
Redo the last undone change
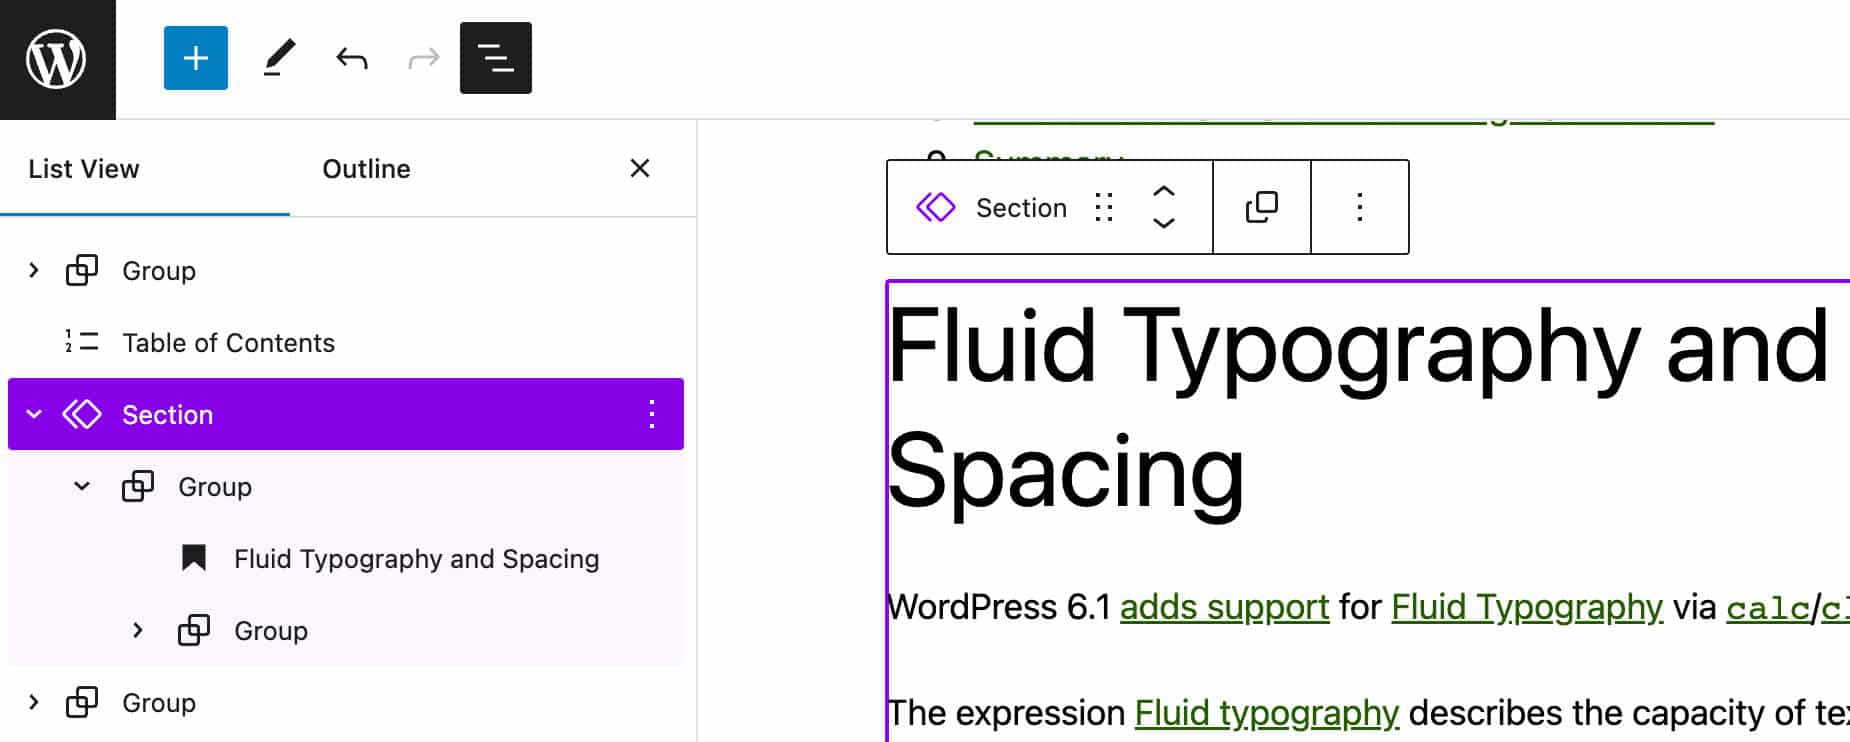(424, 59)
